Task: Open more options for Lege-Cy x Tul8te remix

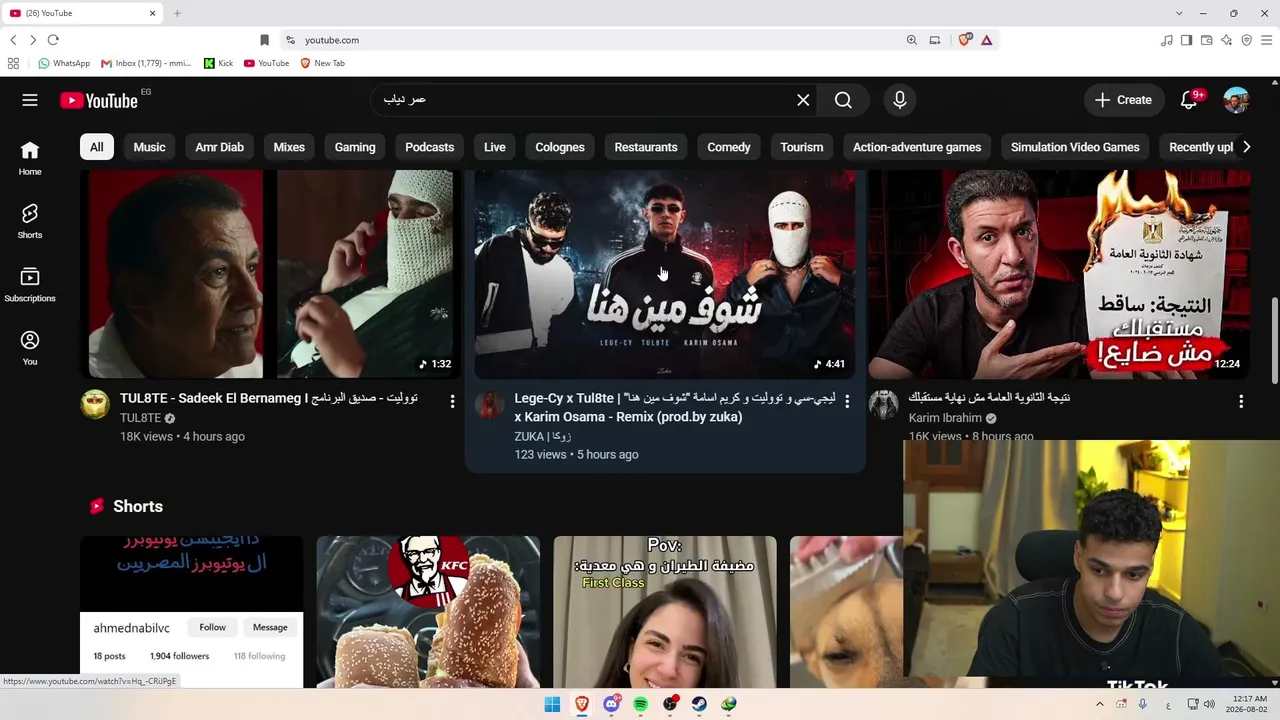Action: (x=847, y=401)
